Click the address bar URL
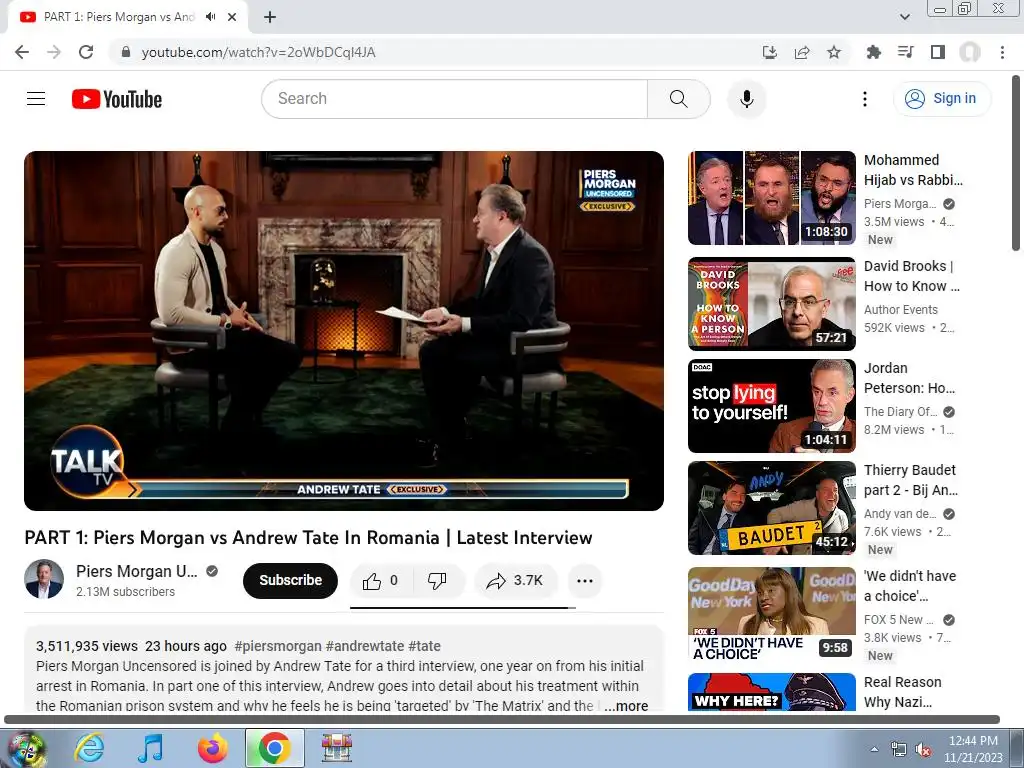 [x=259, y=52]
